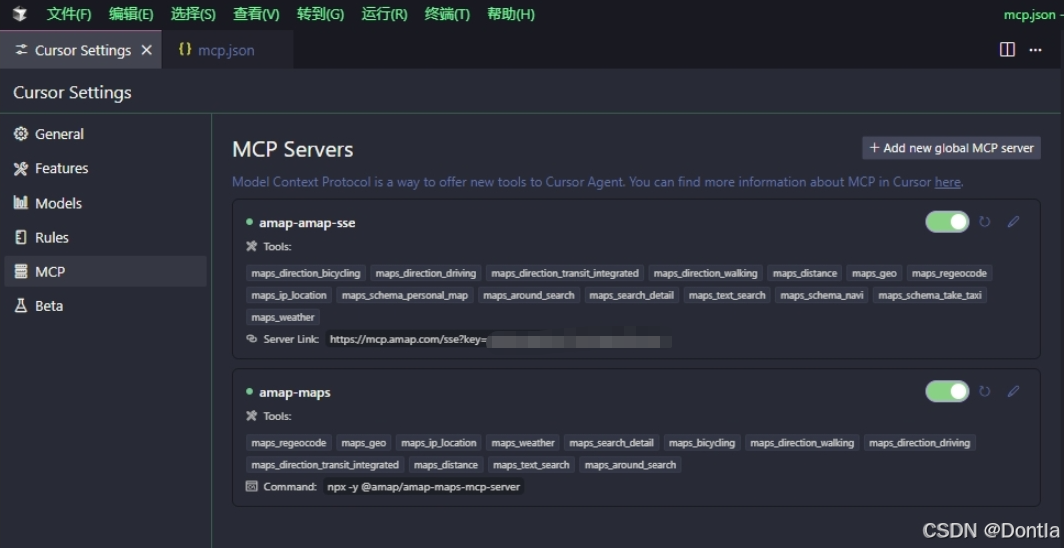This screenshot has height=548, width=1064.
Task: Open the editor more actions ellipsis
Action: [x=1036, y=50]
